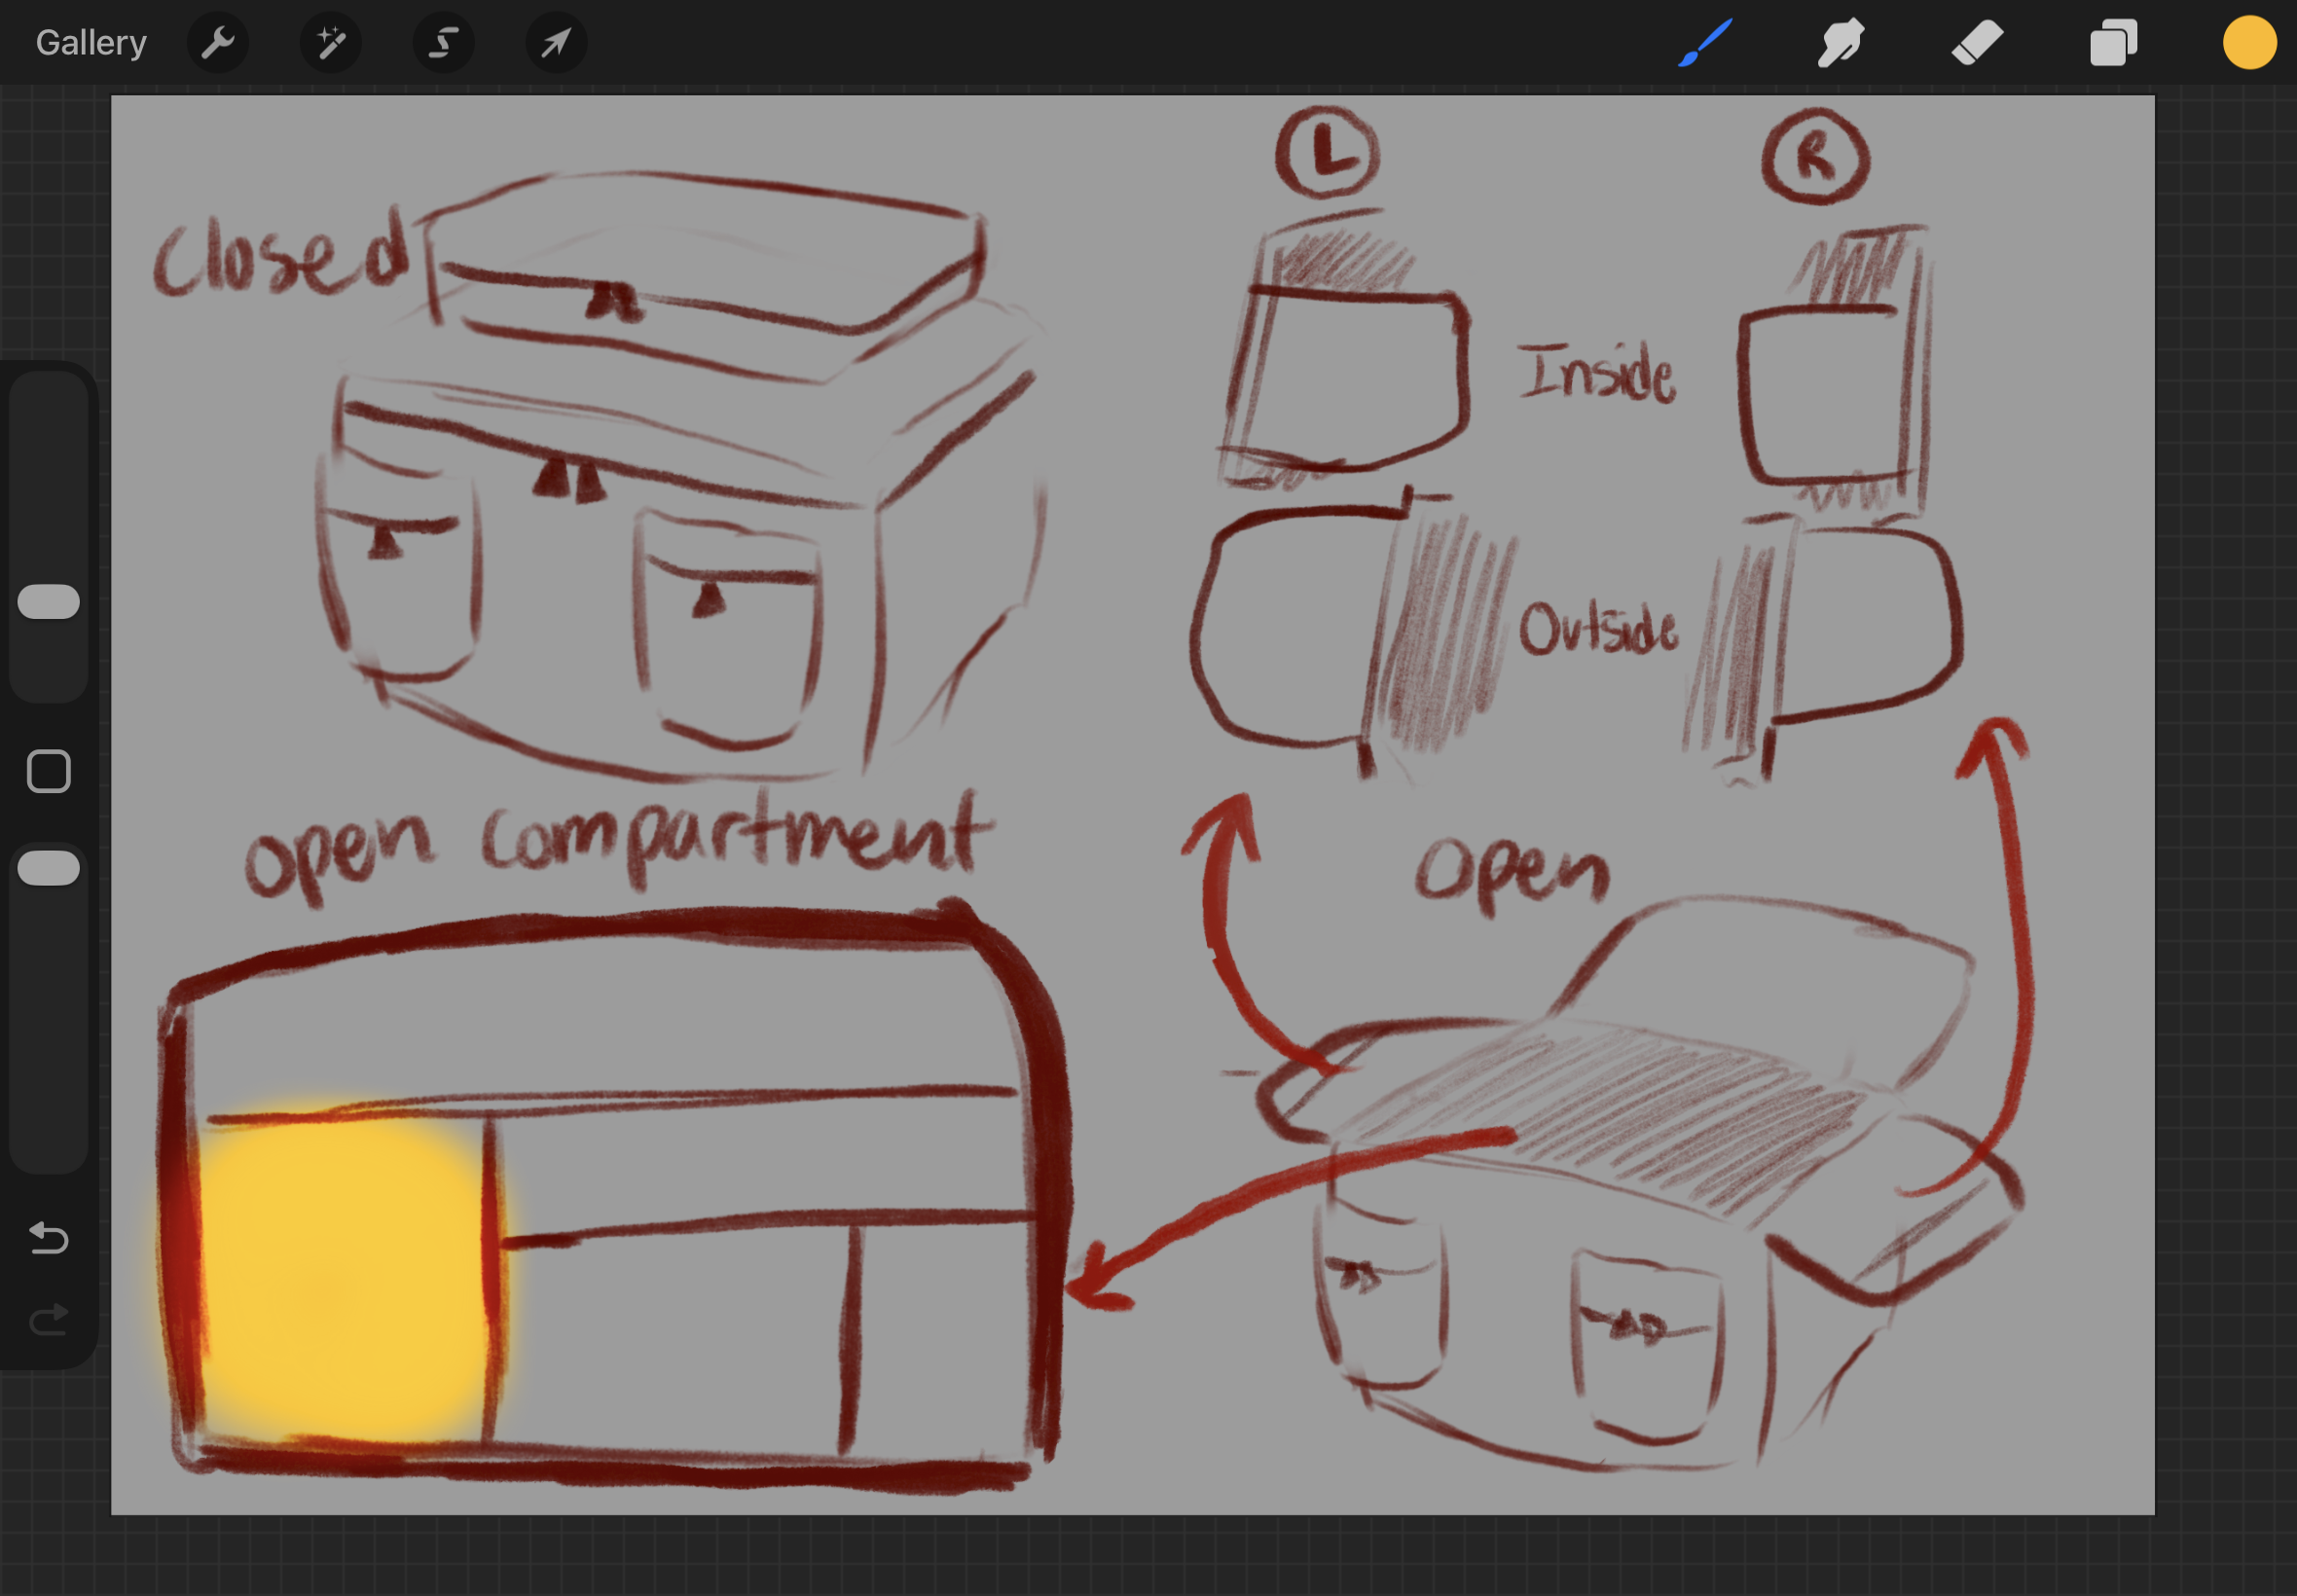The height and width of the screenshot is (1596, 2297).
Task: Click the brush size slider handle
Action: click(x=49, y=601)
